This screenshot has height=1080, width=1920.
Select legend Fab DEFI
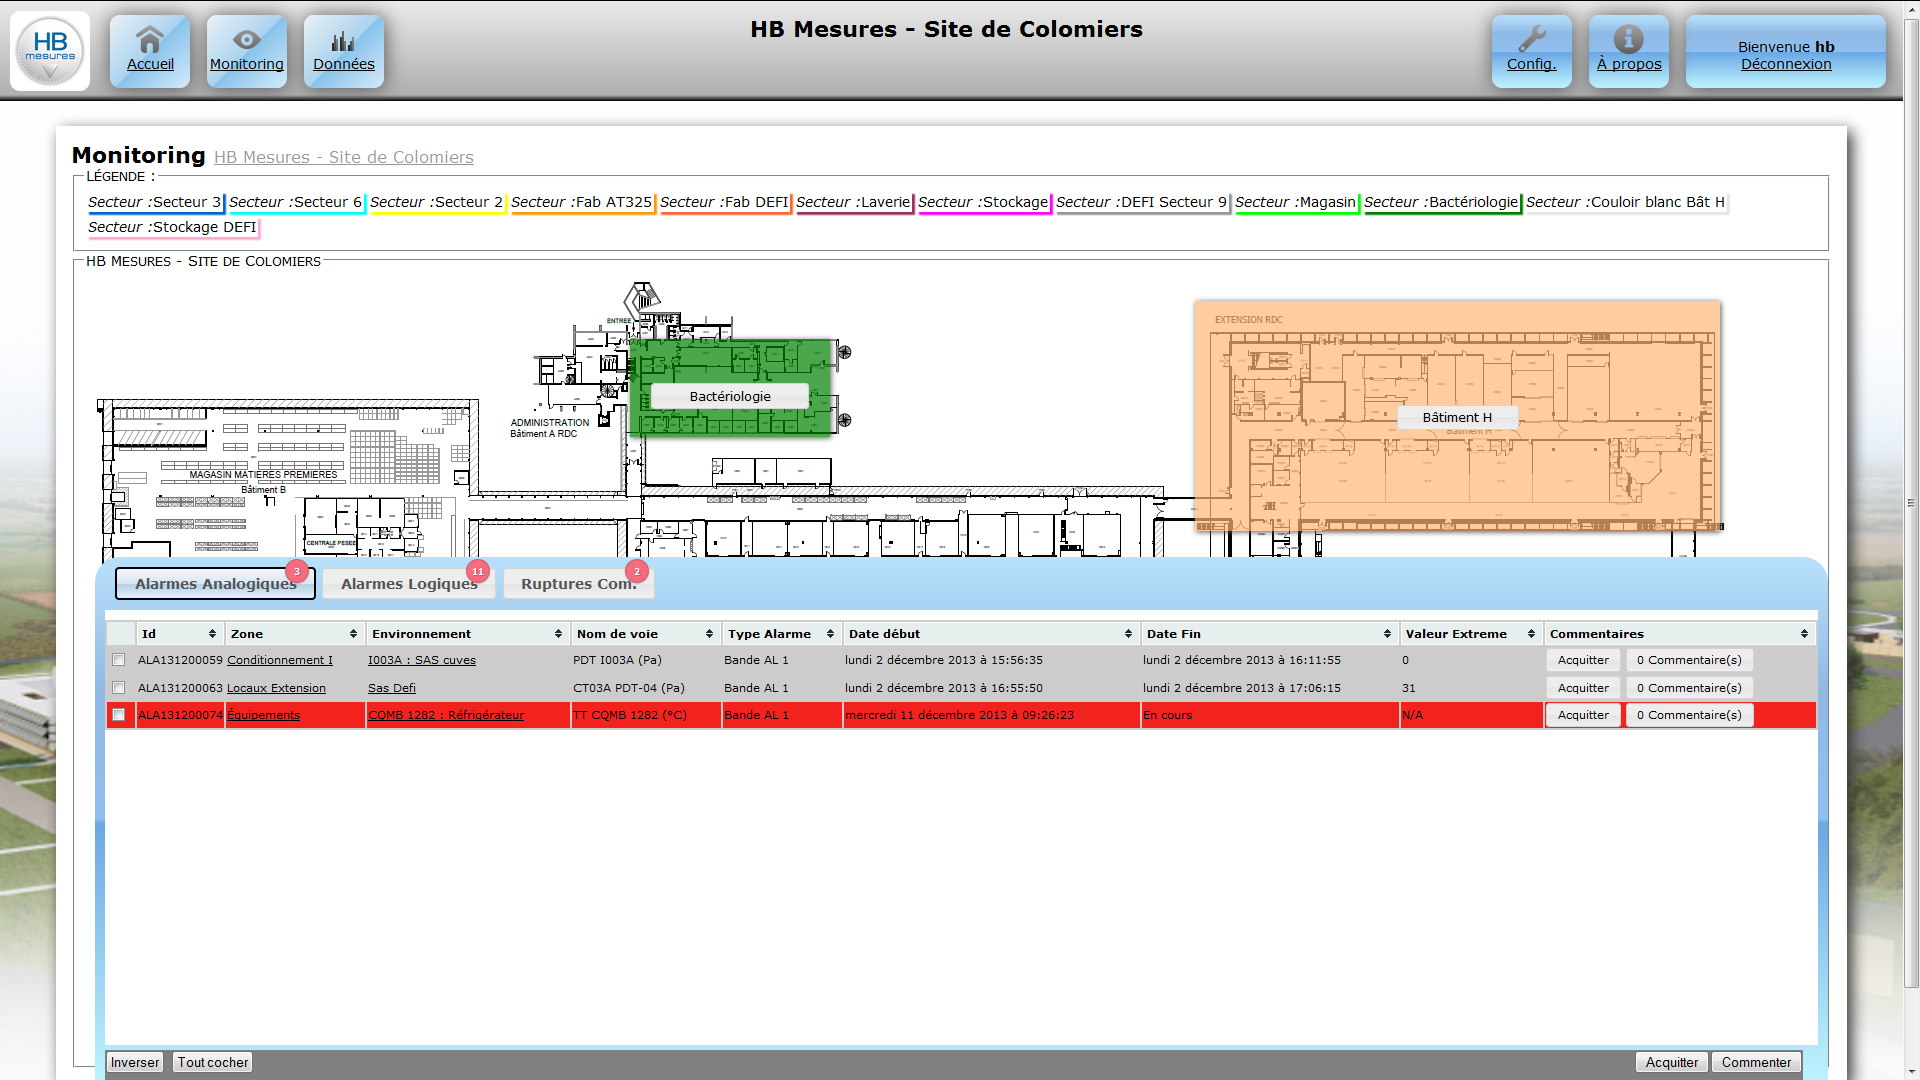pos(725,202)
